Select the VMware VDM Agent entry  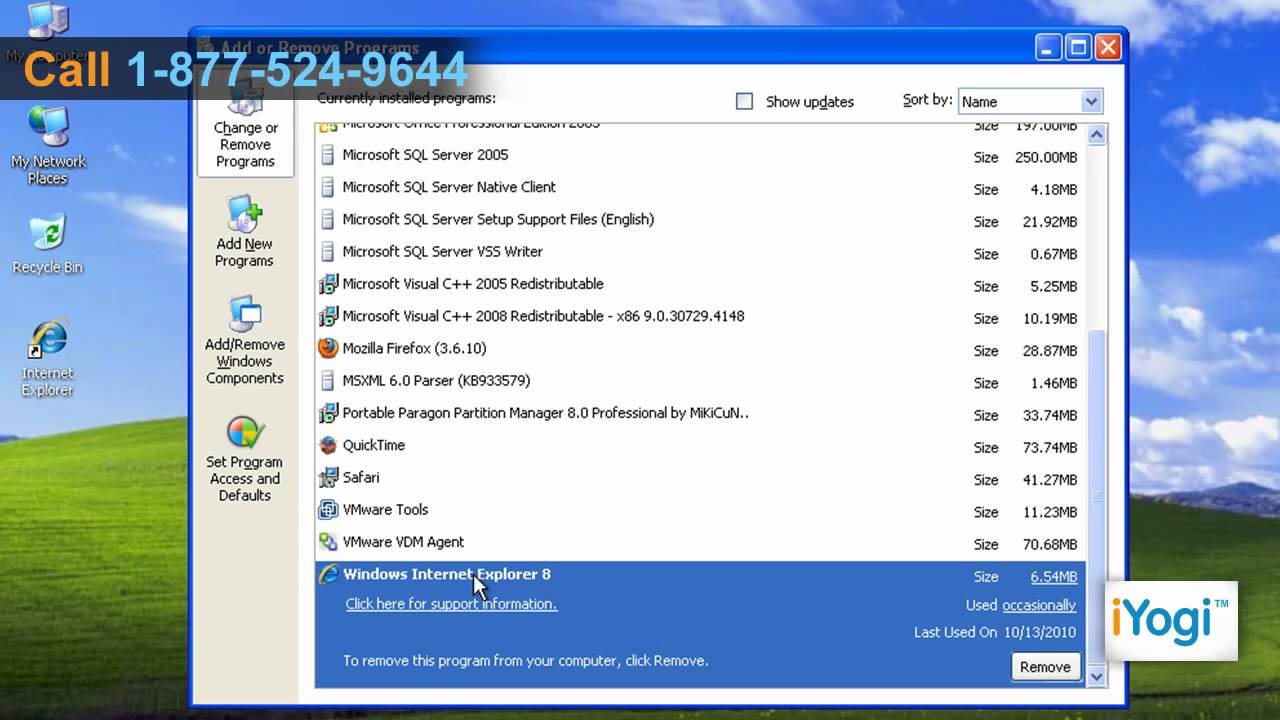pos(698,542)
